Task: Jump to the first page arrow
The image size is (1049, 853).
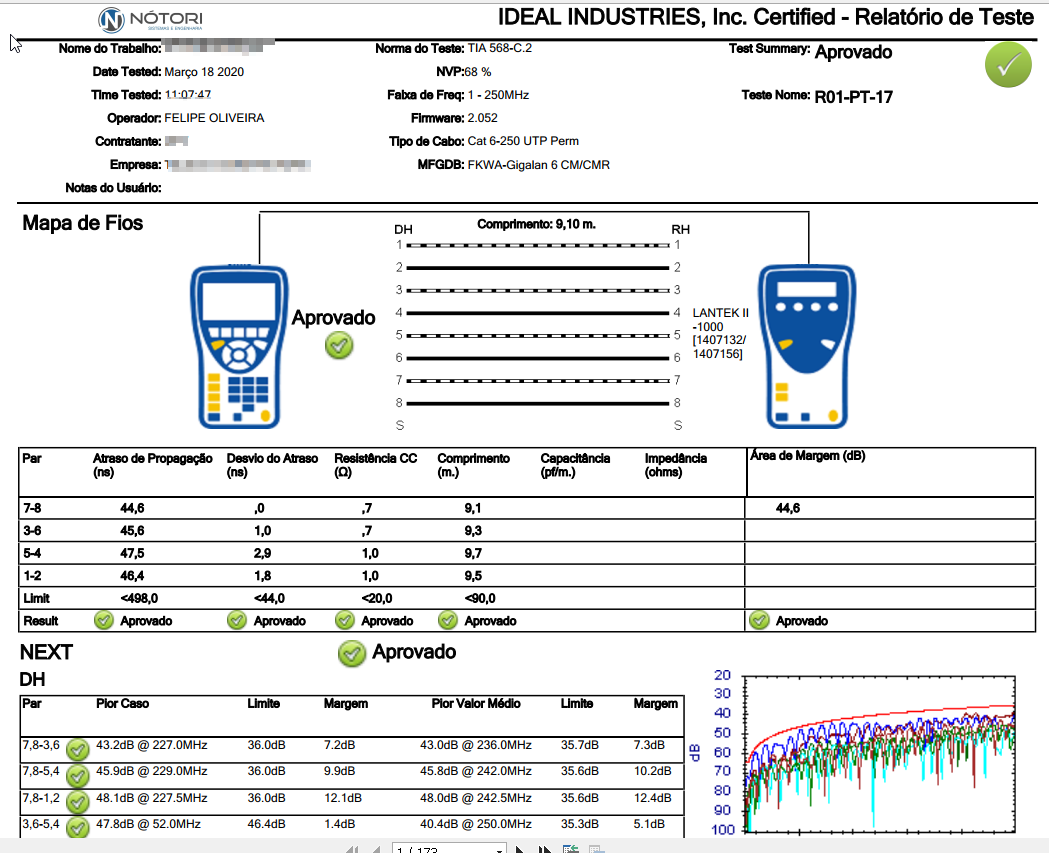Action: coord(352,850)
